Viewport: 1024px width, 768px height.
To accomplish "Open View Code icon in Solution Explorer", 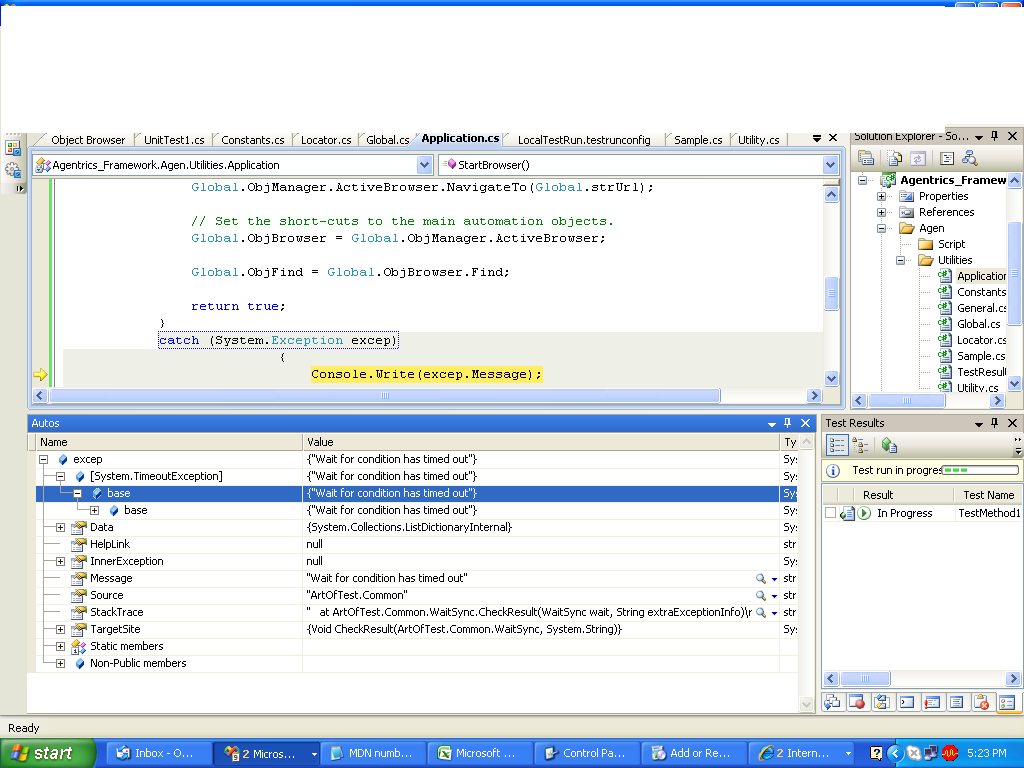I will pos(947,158).
